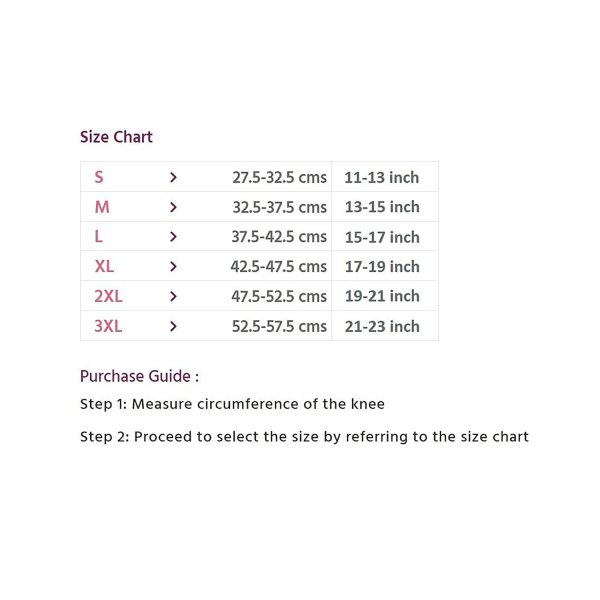Click the Purchase Guide heading
The height and width of the screenshot is (600, 600).
tap(139, 376)
